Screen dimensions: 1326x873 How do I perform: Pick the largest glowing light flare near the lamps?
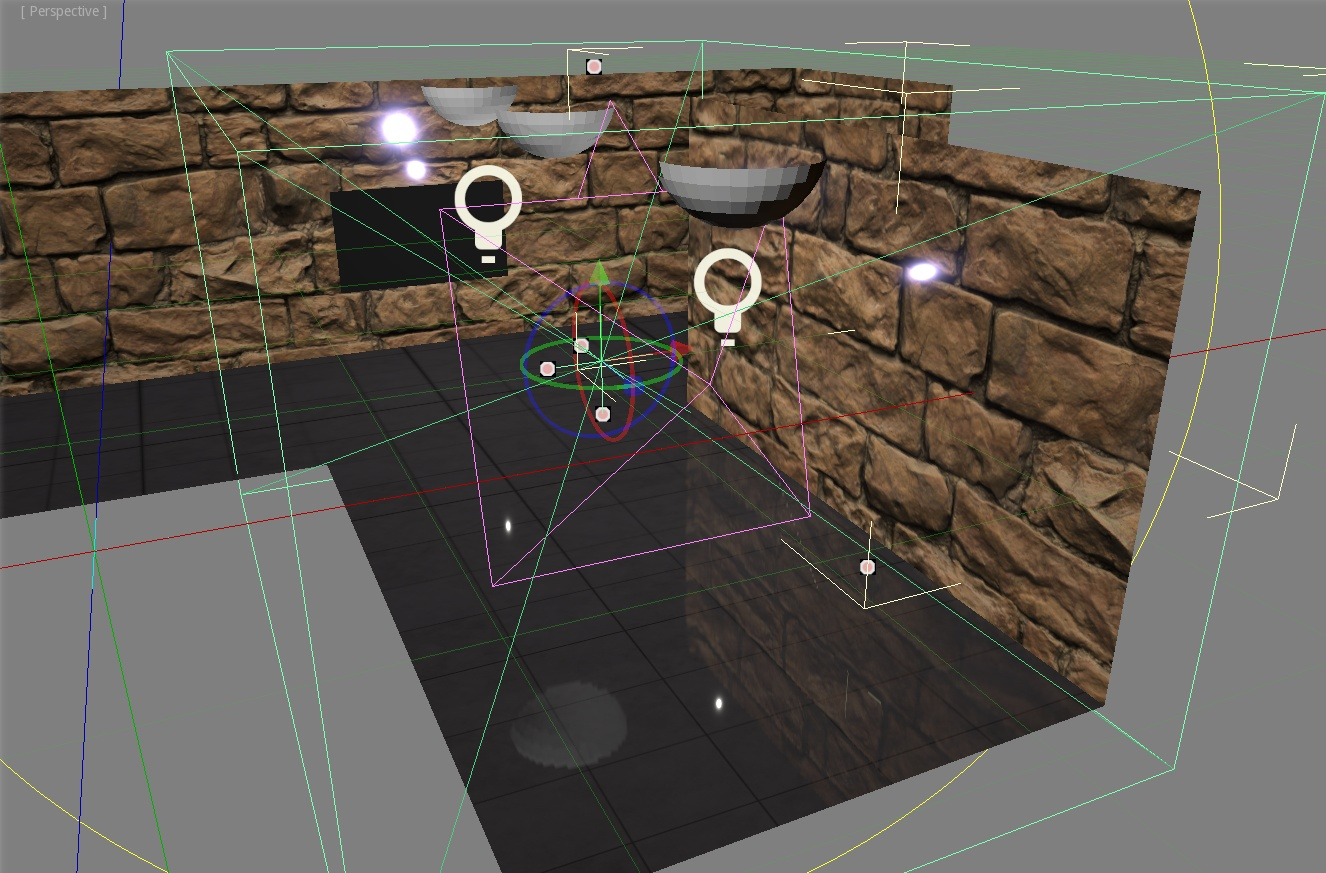click(399, 128)
